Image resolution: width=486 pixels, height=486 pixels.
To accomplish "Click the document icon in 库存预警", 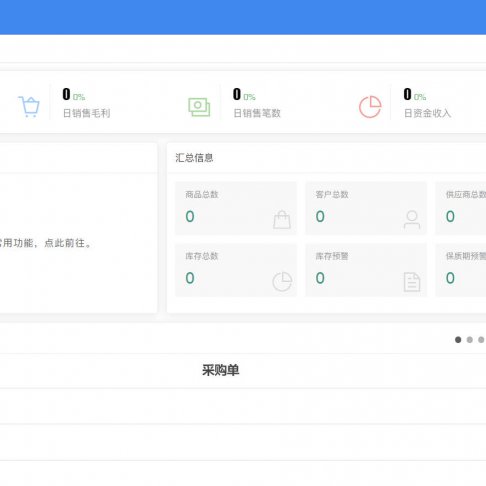I will tap(412, 282).
